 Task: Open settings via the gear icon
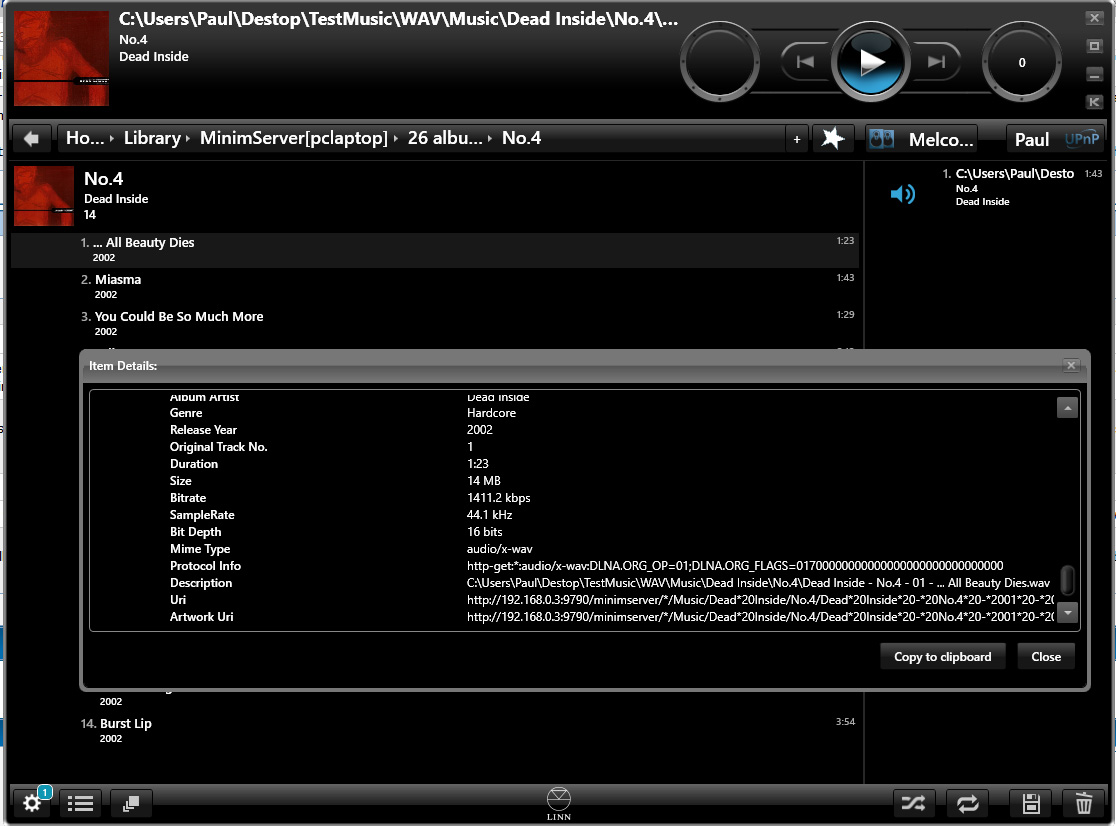(32, 803)
